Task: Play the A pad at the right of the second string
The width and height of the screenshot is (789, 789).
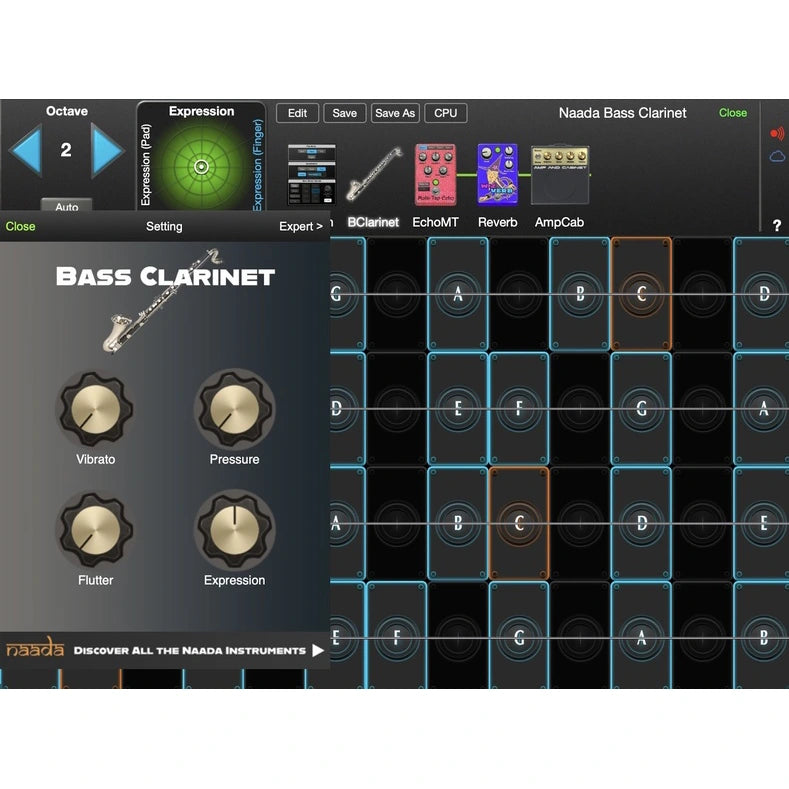Action: [762, 409]
